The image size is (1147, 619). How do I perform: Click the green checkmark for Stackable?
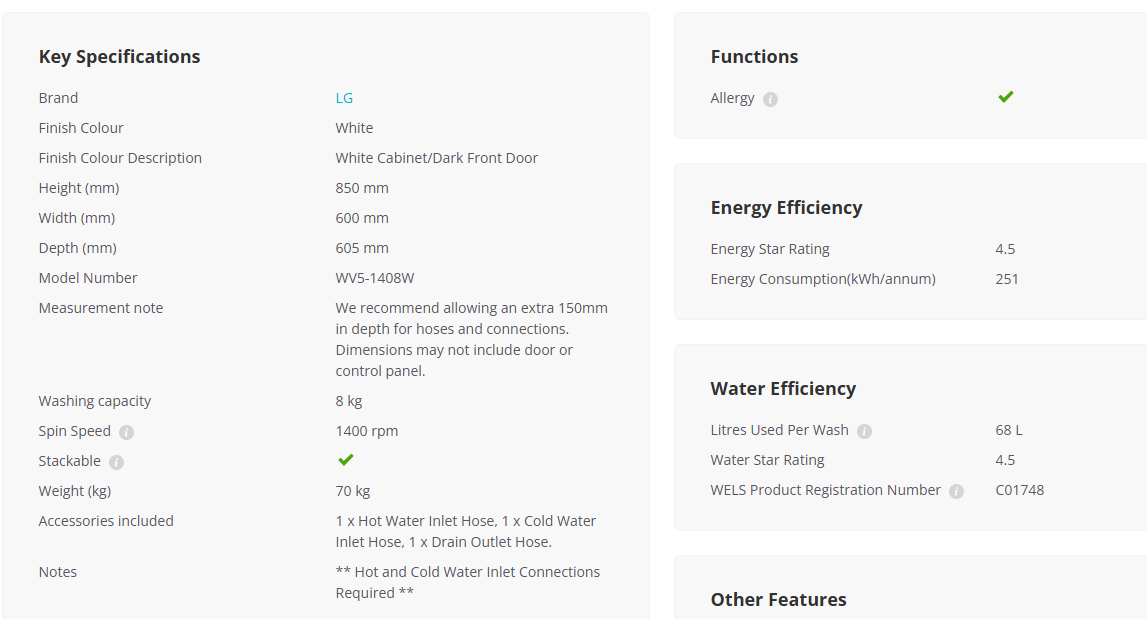tap(346, 459)
